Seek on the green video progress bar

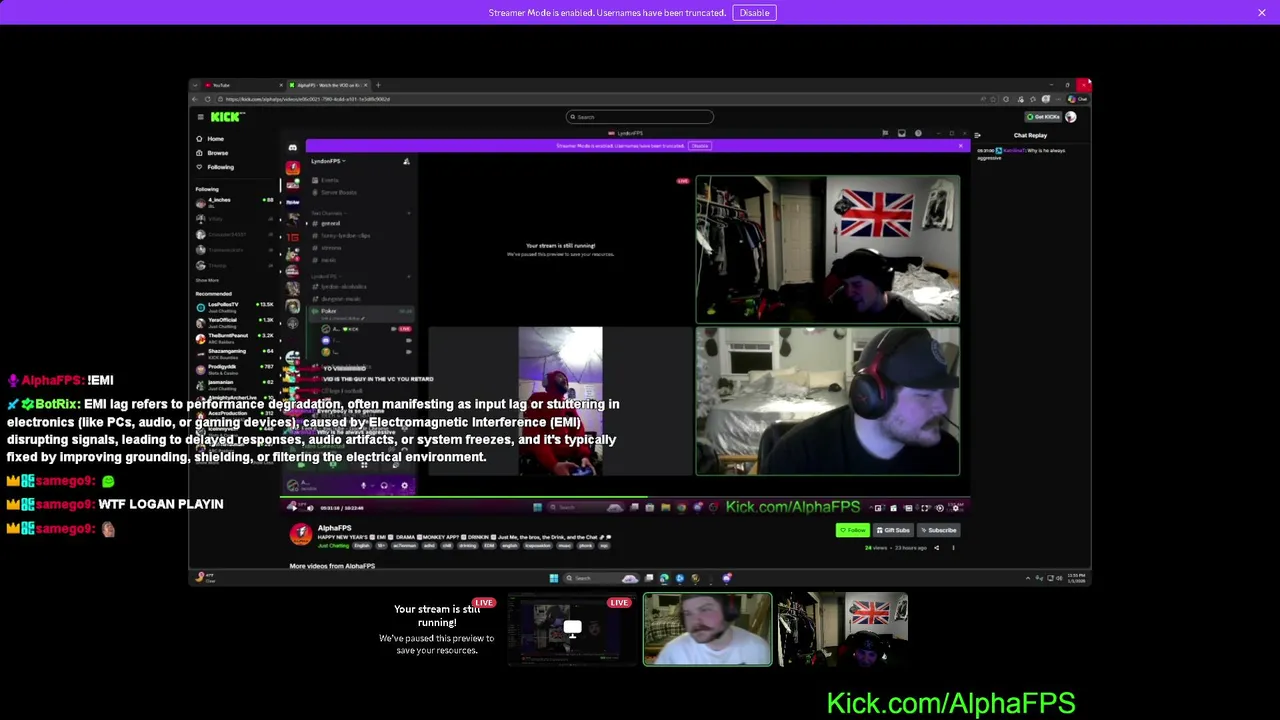click(625, 497)
